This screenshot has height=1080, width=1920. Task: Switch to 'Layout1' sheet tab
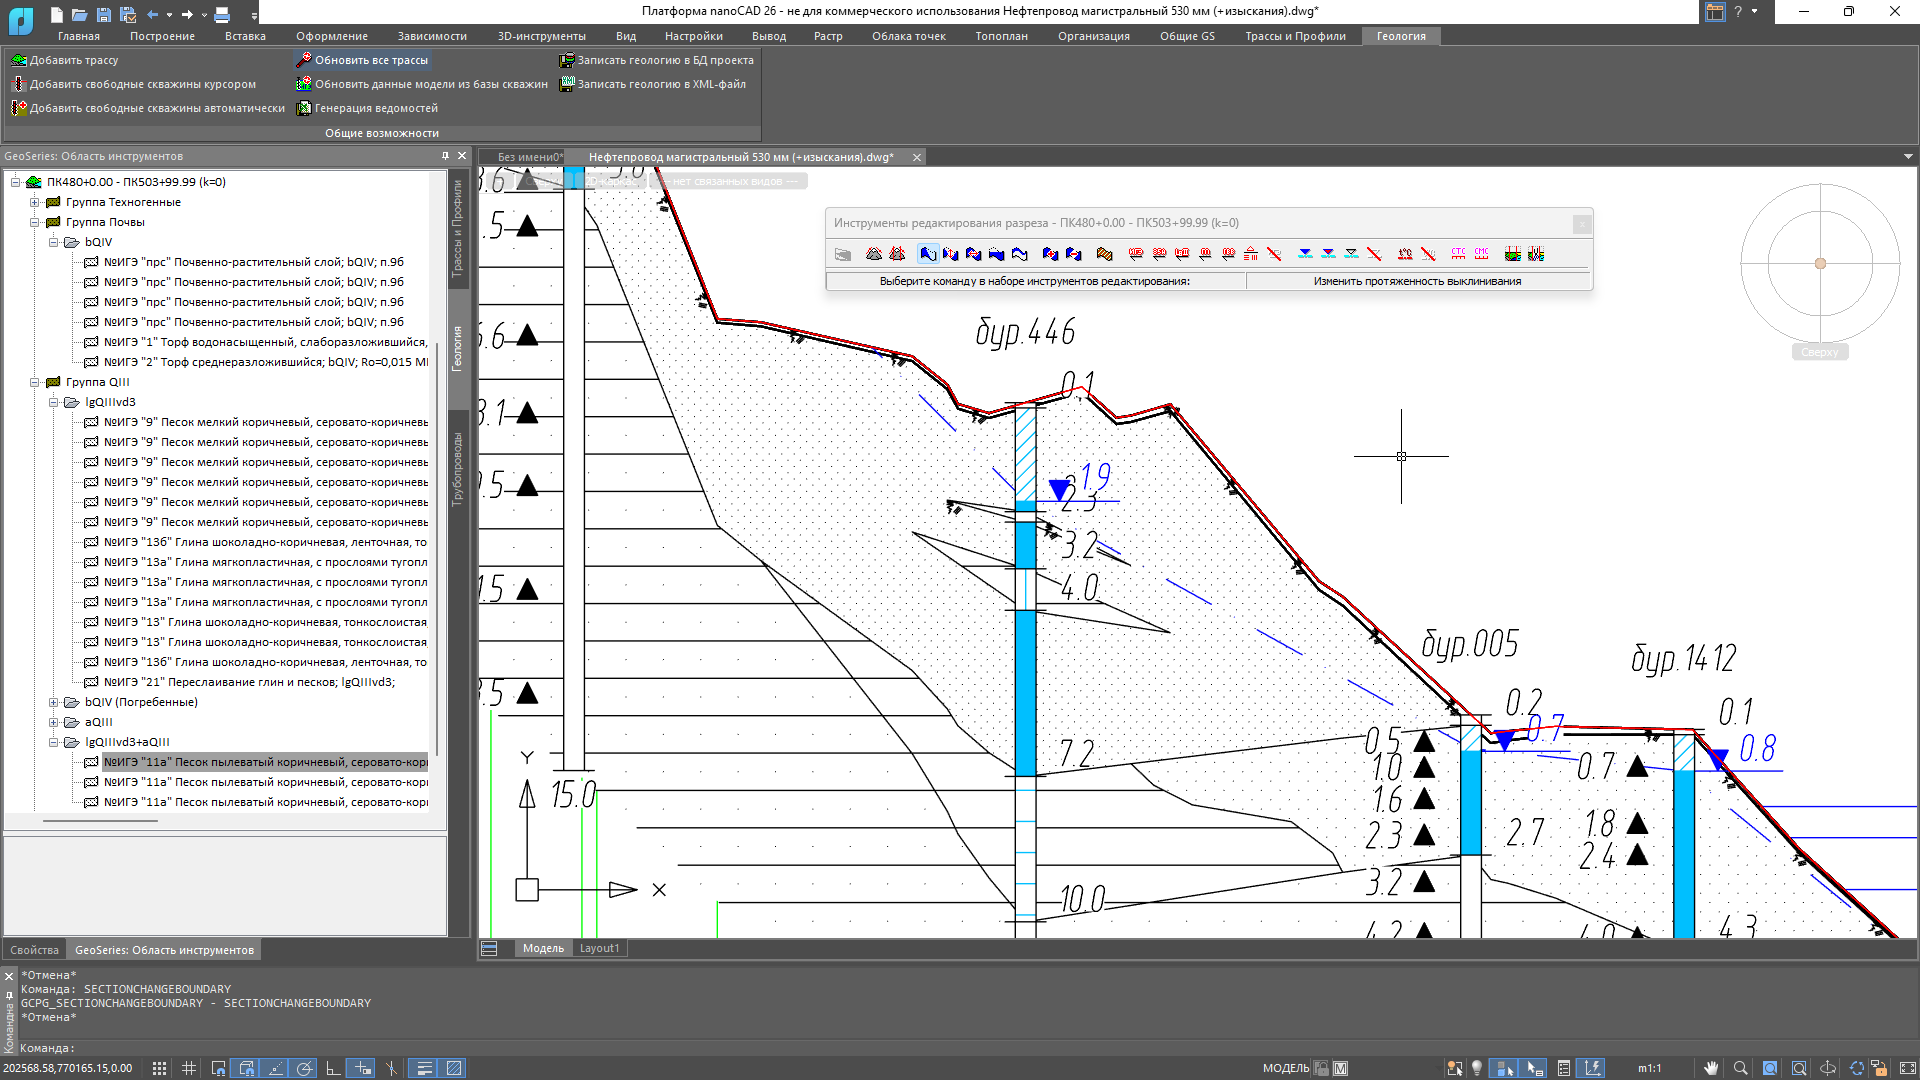click(599, 948)
